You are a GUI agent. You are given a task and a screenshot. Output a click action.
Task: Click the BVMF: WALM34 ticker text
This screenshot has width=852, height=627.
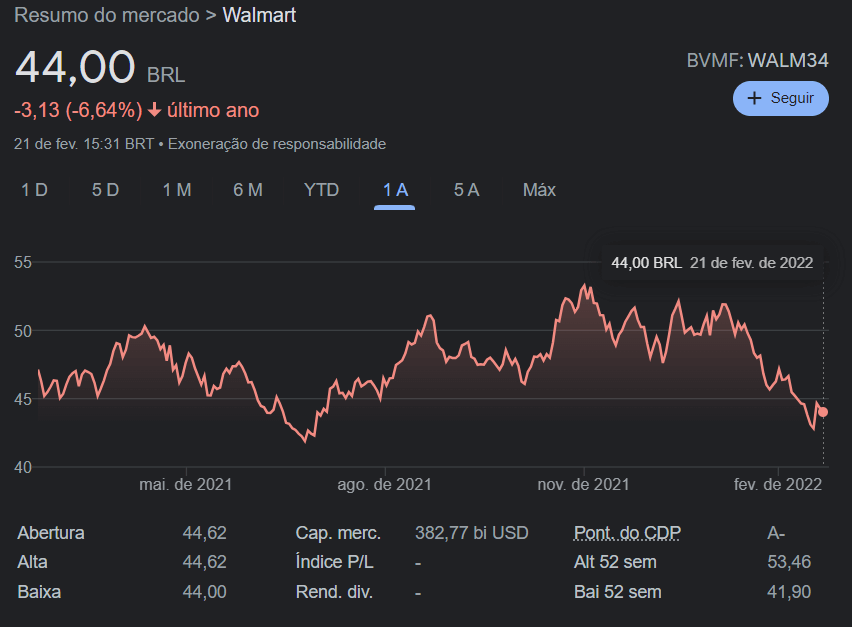757,60
